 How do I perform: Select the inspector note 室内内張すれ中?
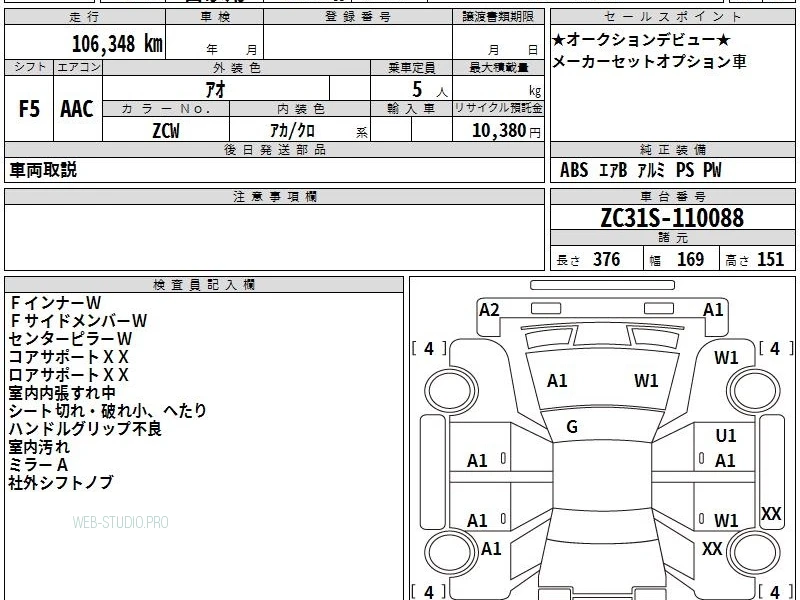tap(62, 393)
